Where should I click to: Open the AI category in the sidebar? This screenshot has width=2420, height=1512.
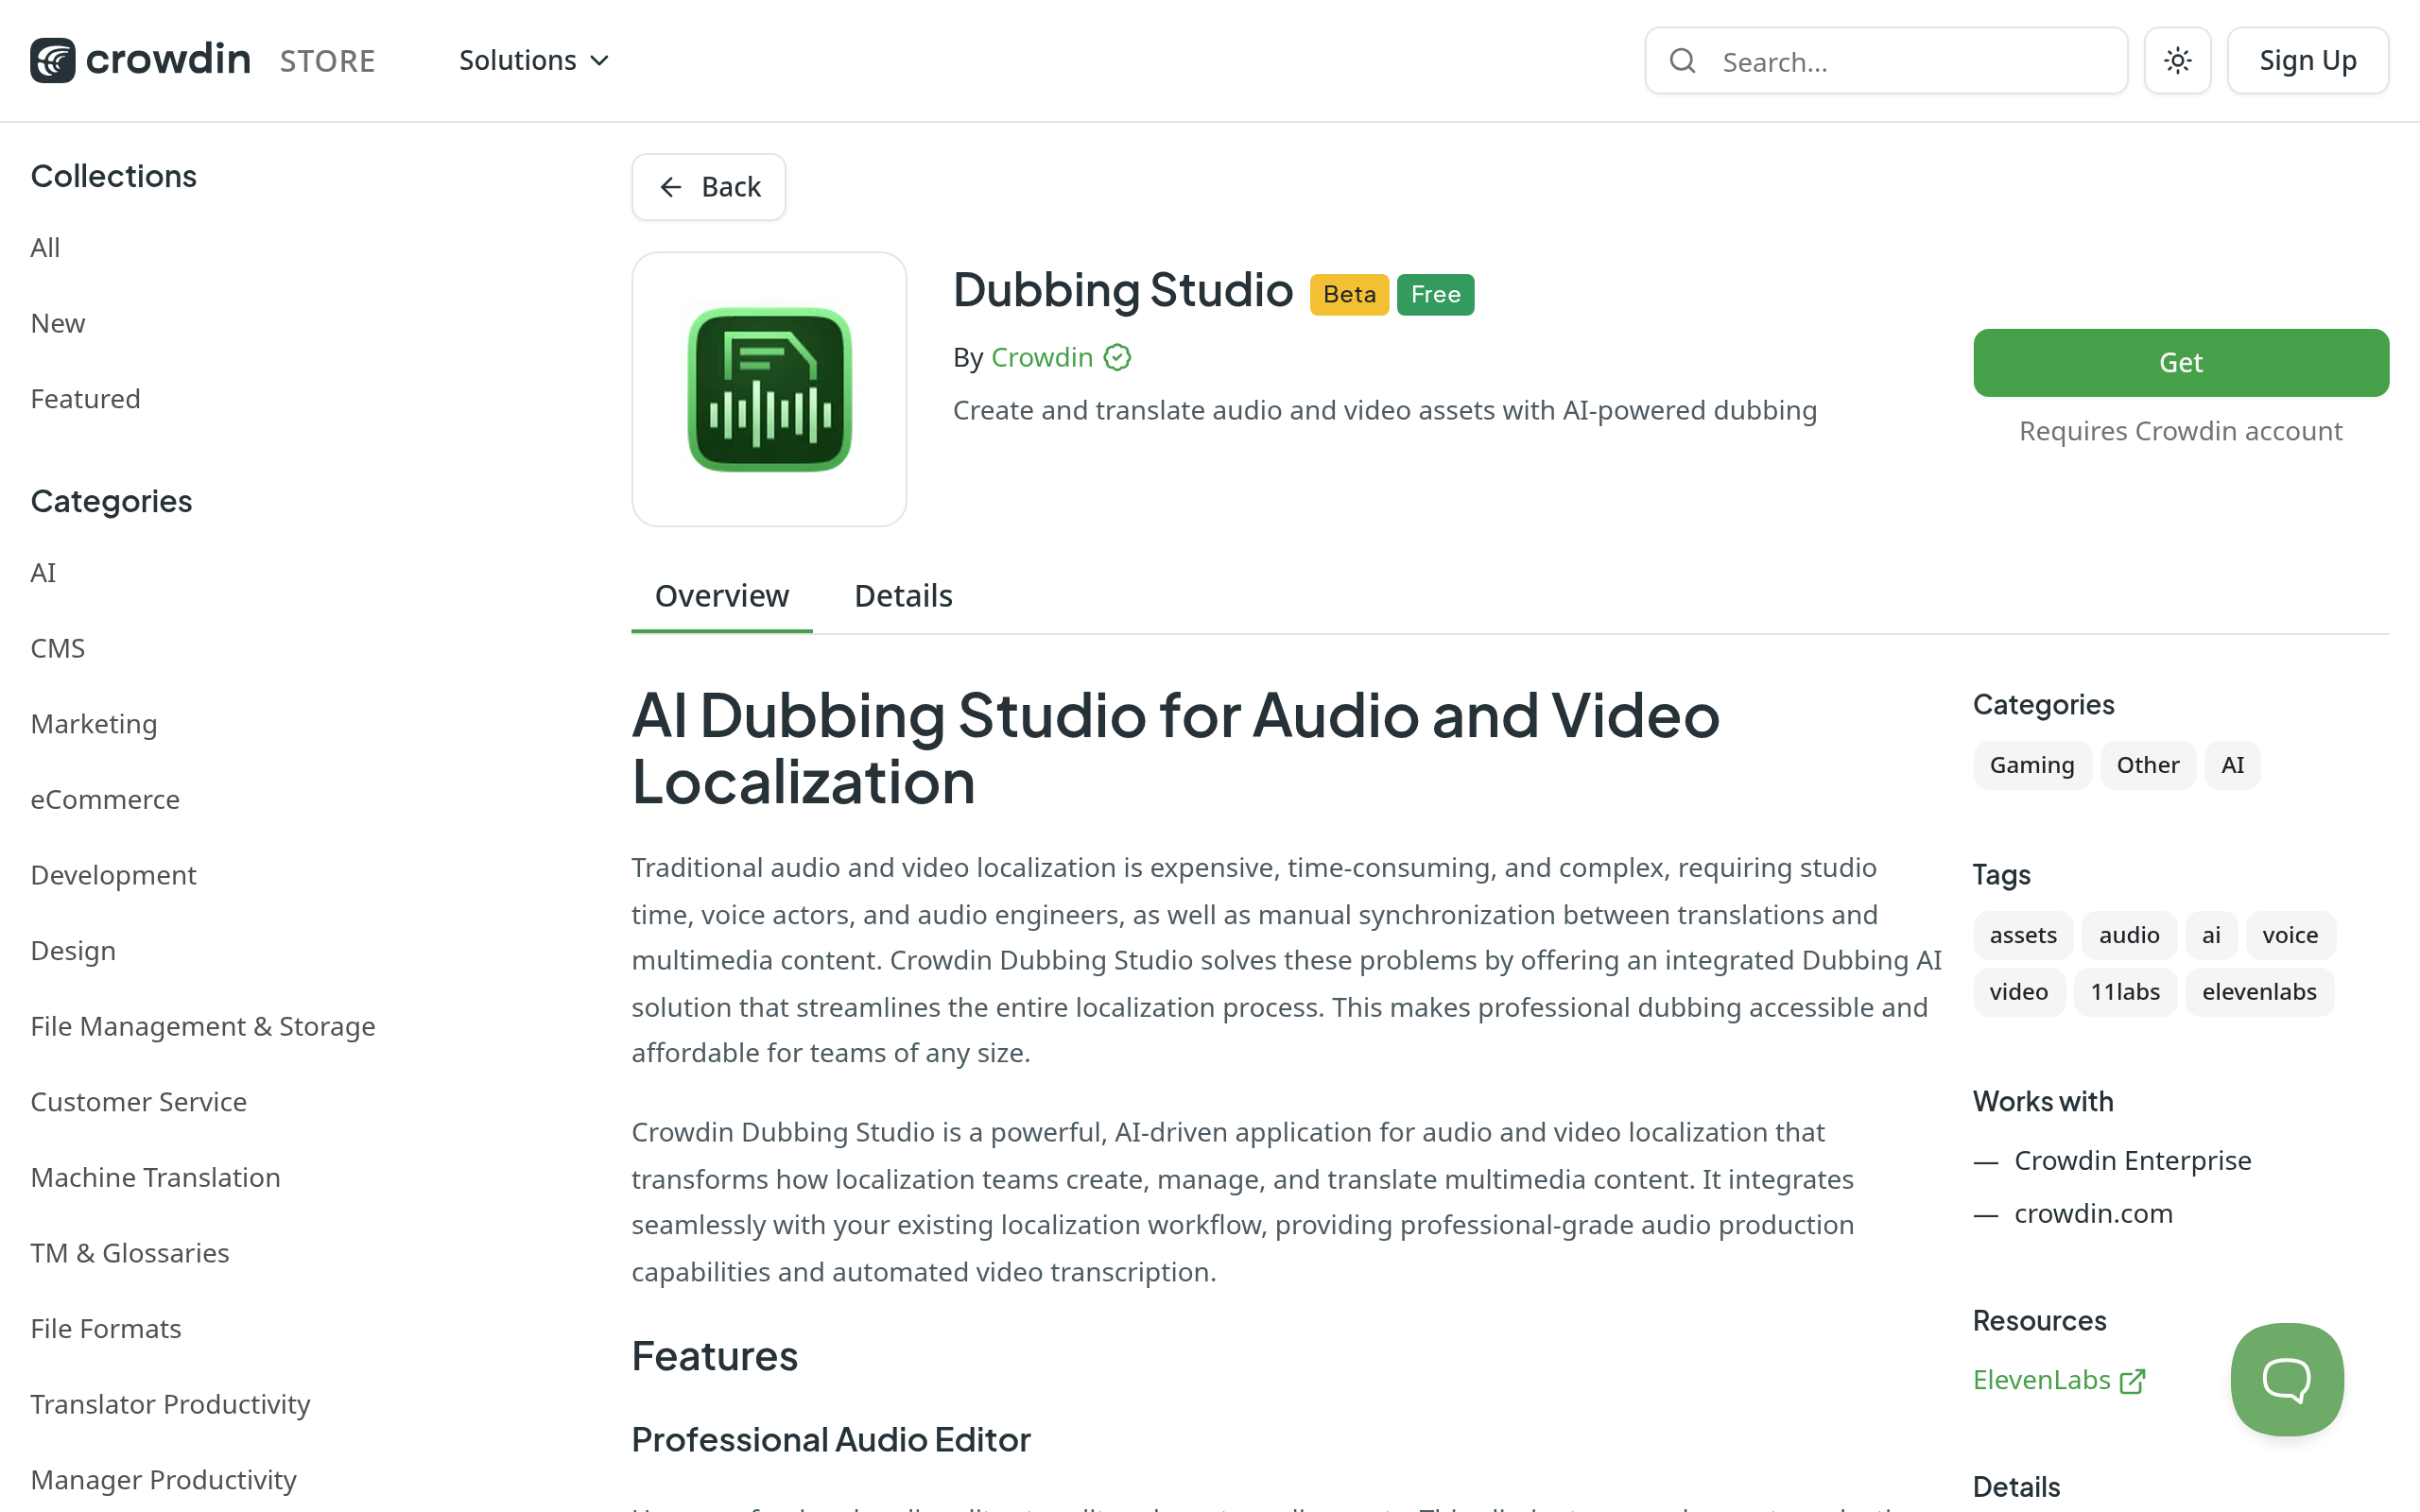43,573
